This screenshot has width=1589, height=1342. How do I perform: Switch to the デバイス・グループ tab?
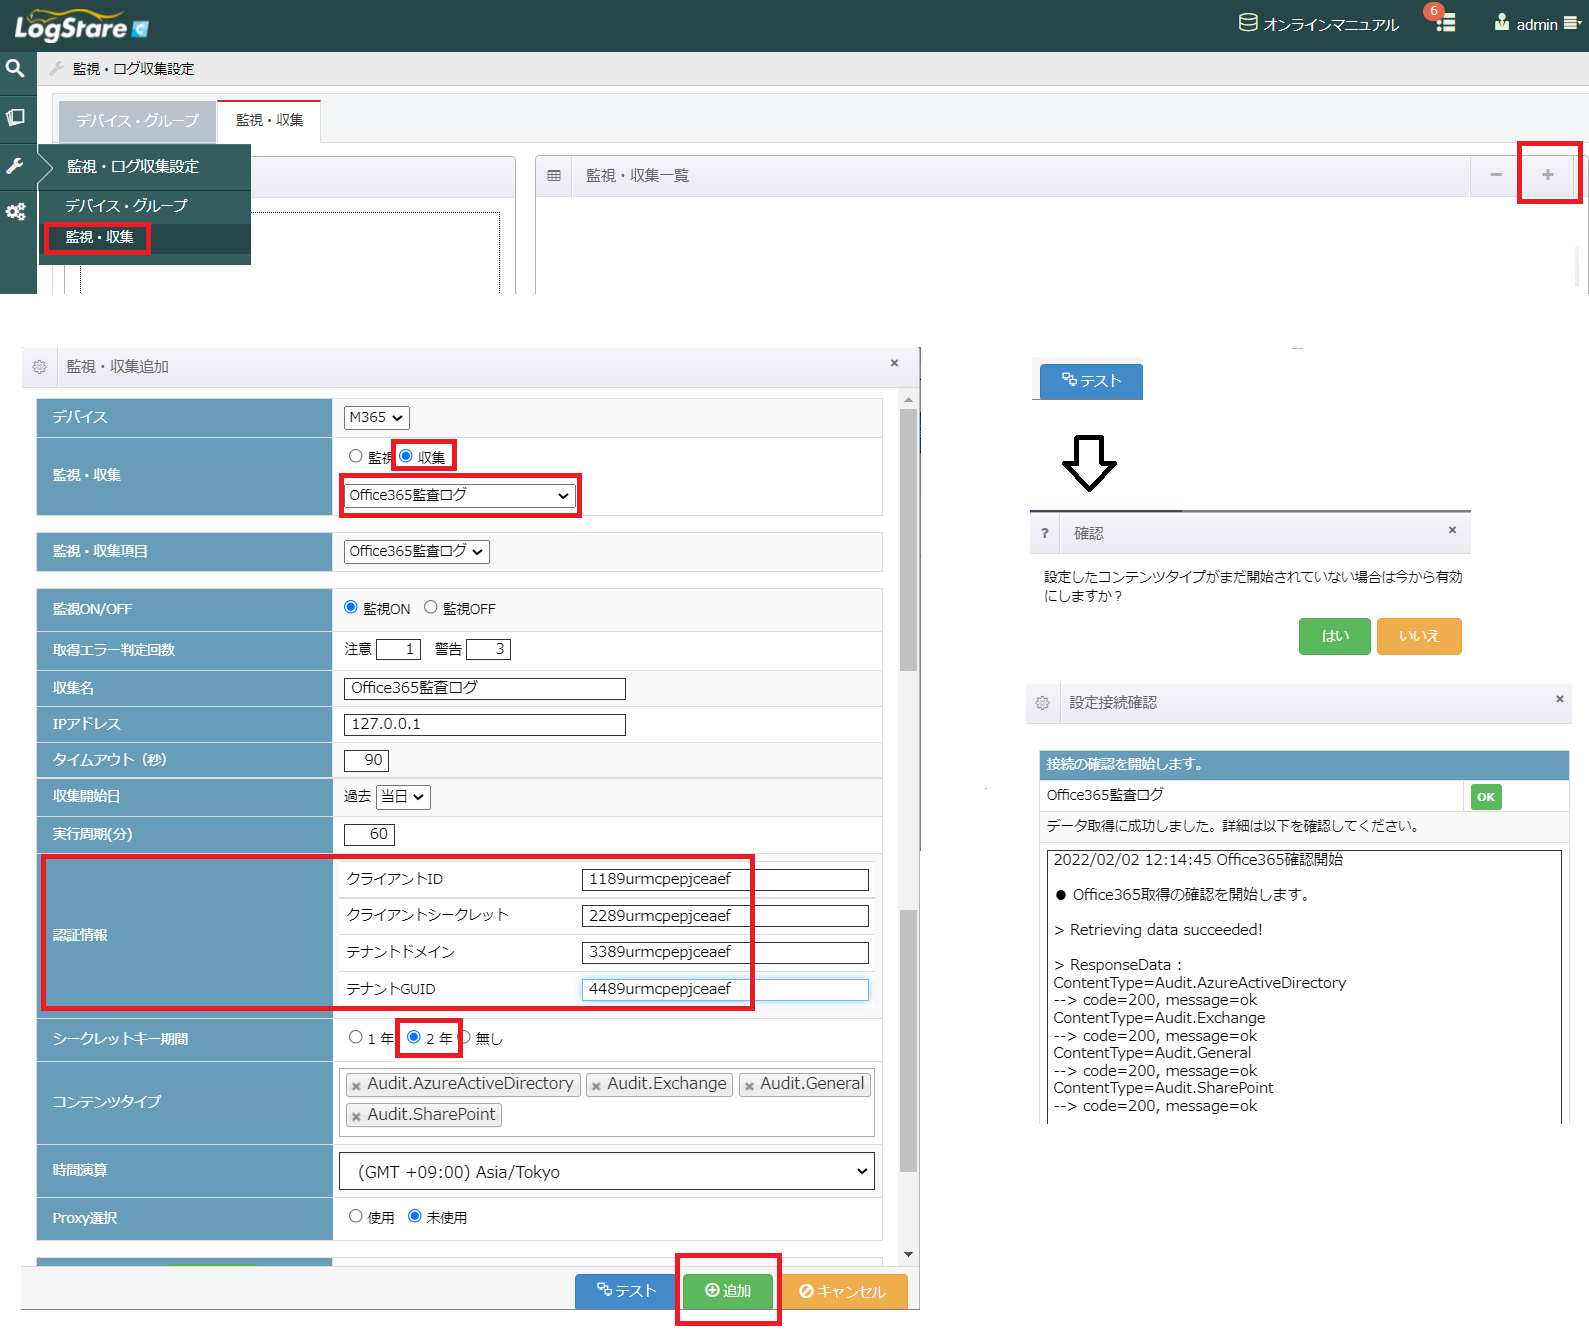[x=137, y=121]
